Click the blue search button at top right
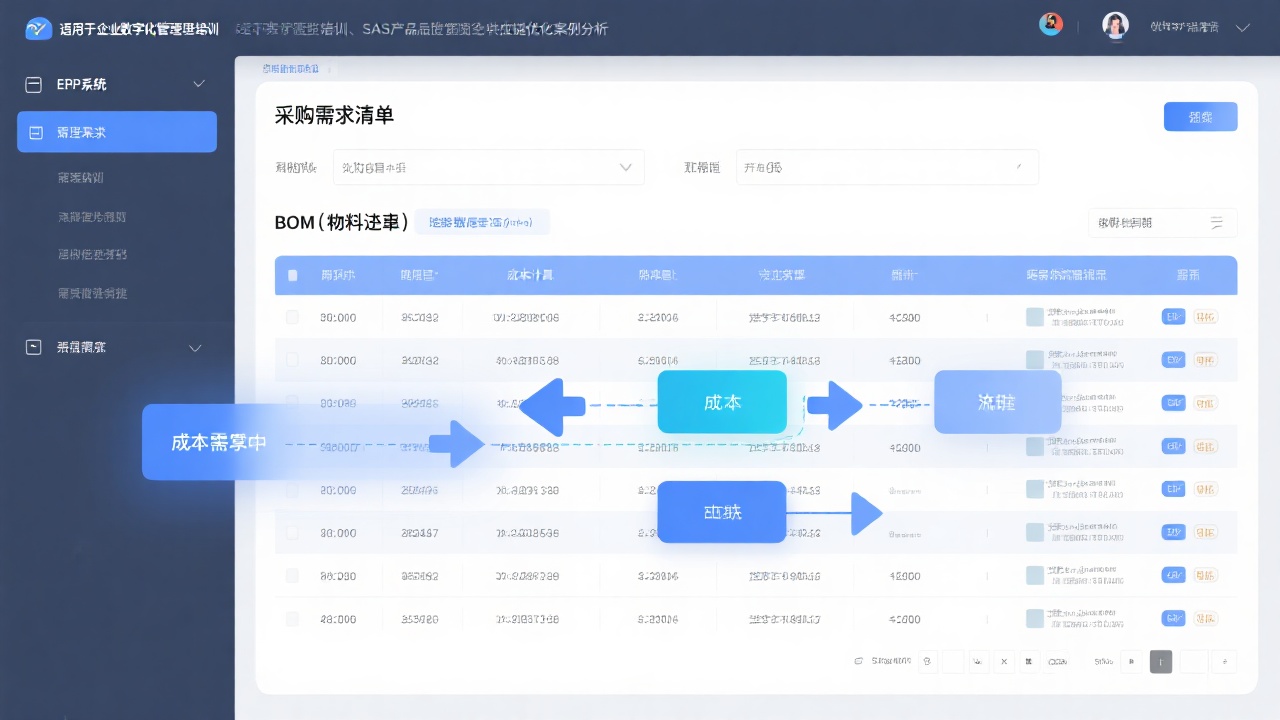The image size is (1280, 720). (x=1200, y=117)
